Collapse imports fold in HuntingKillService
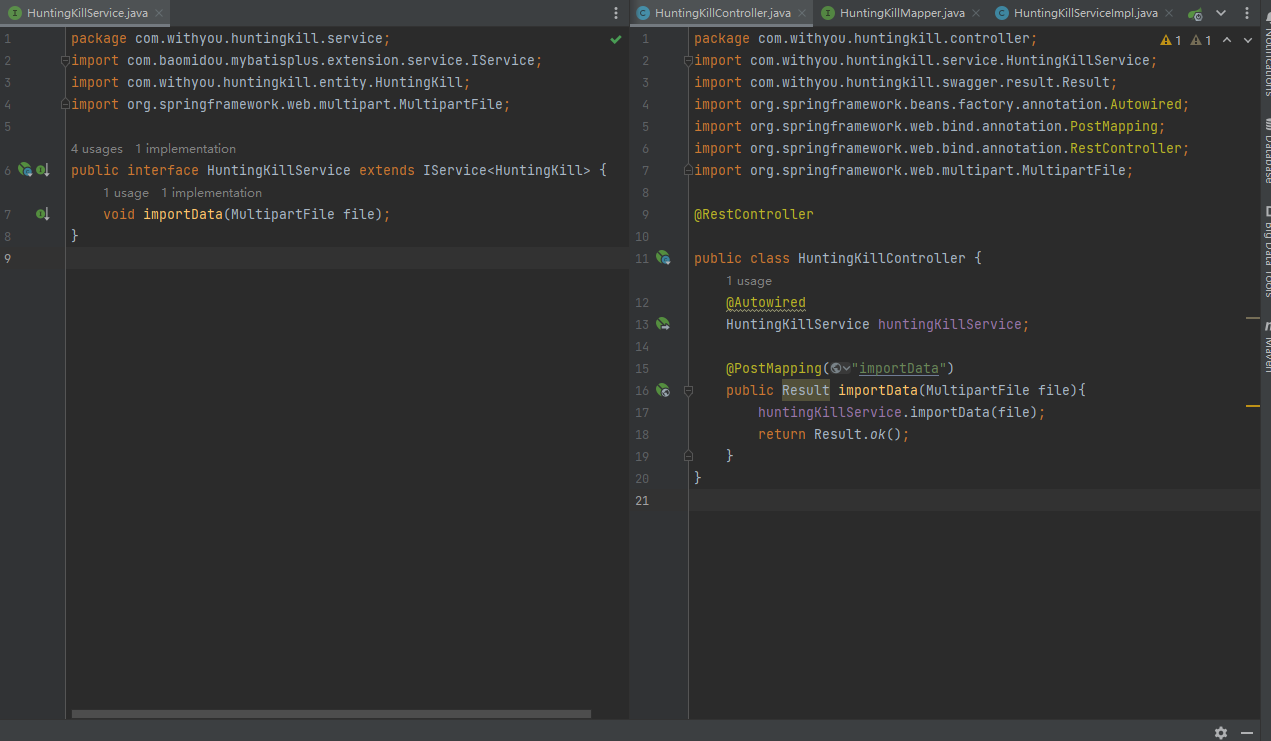This screenshot has width=1271, height=741. click(x=65, y=60)
